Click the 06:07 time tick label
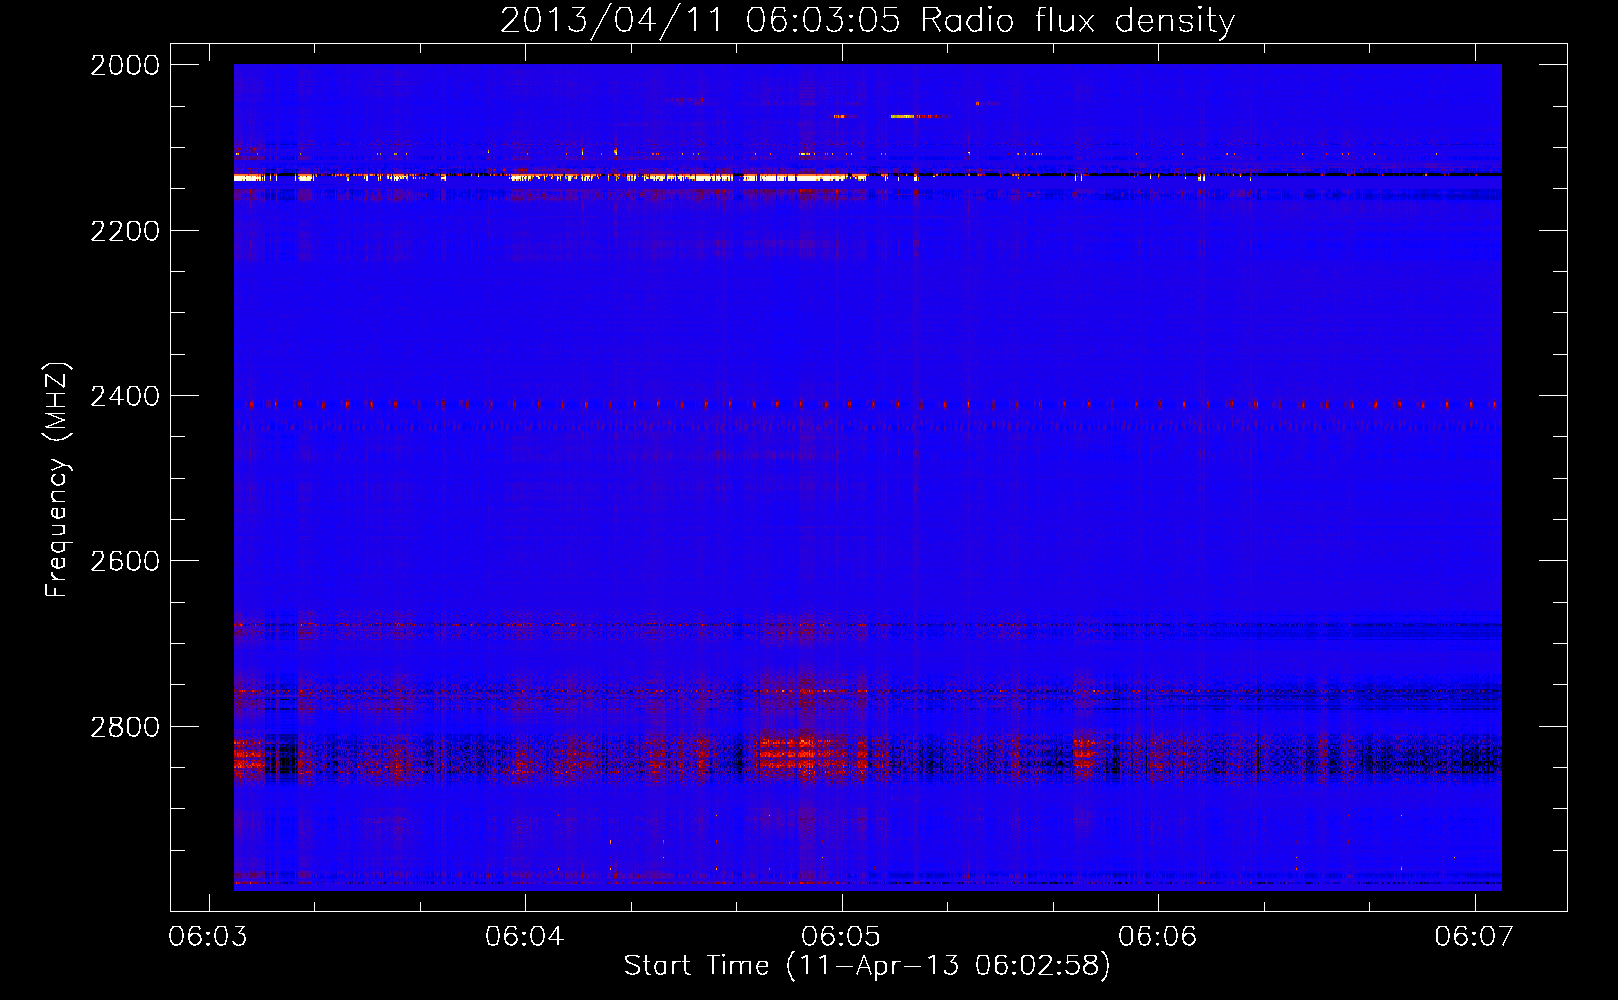The image size is (1618, 1000). coord(1474,936)
